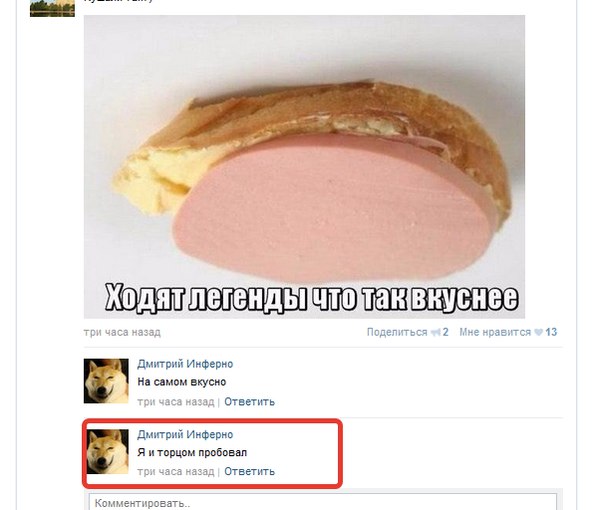Screen dimensions: 600x510
Task: Open Дмитрий Инферно profile from first comment
Action: (185, 364)
